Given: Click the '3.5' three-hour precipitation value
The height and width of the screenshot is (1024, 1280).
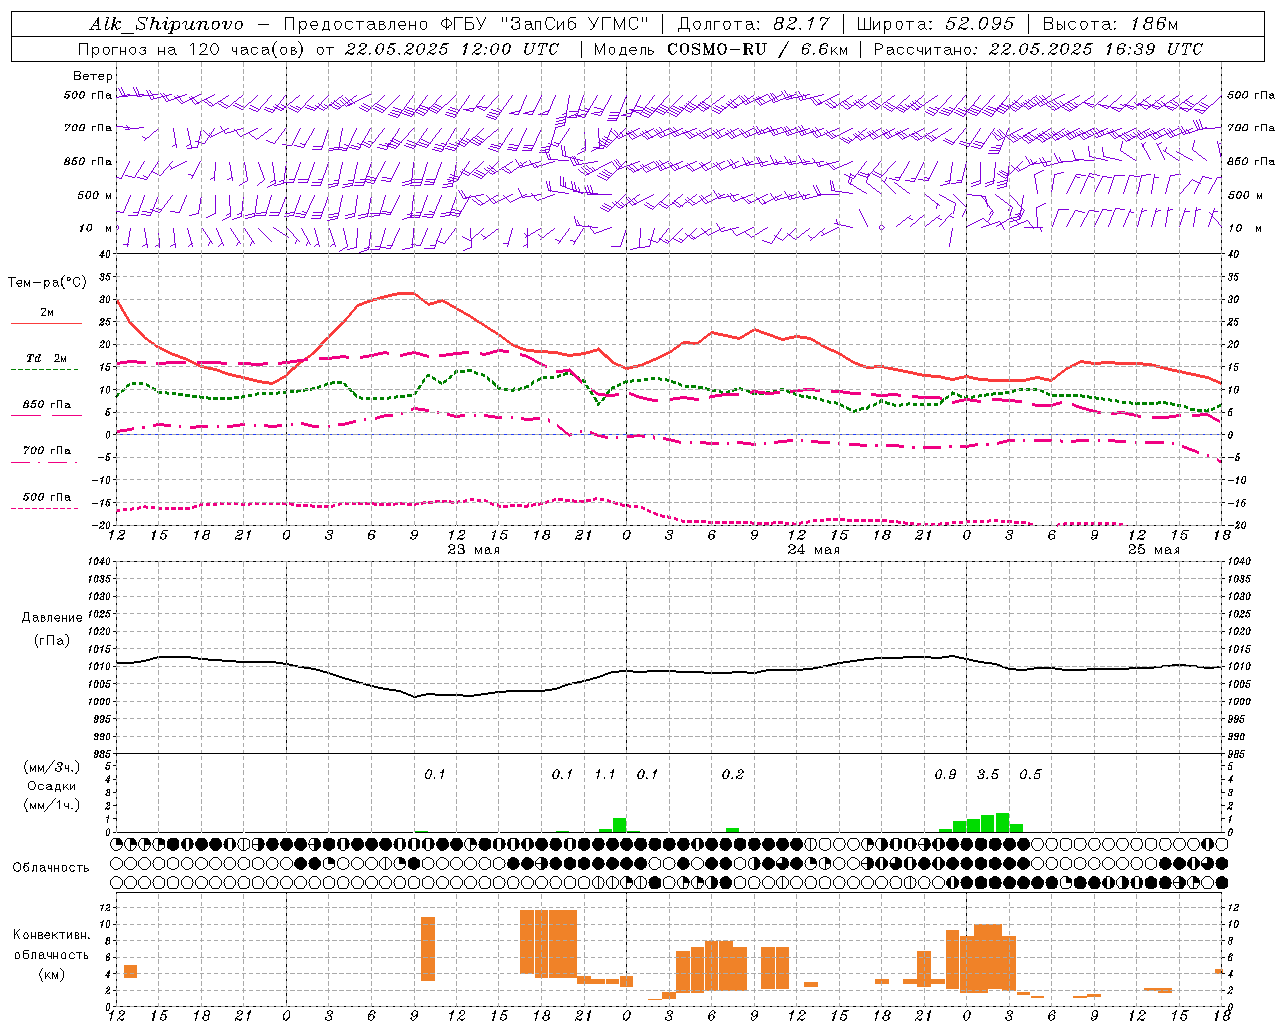Looking at the screenshot, I should pos(988,775).
